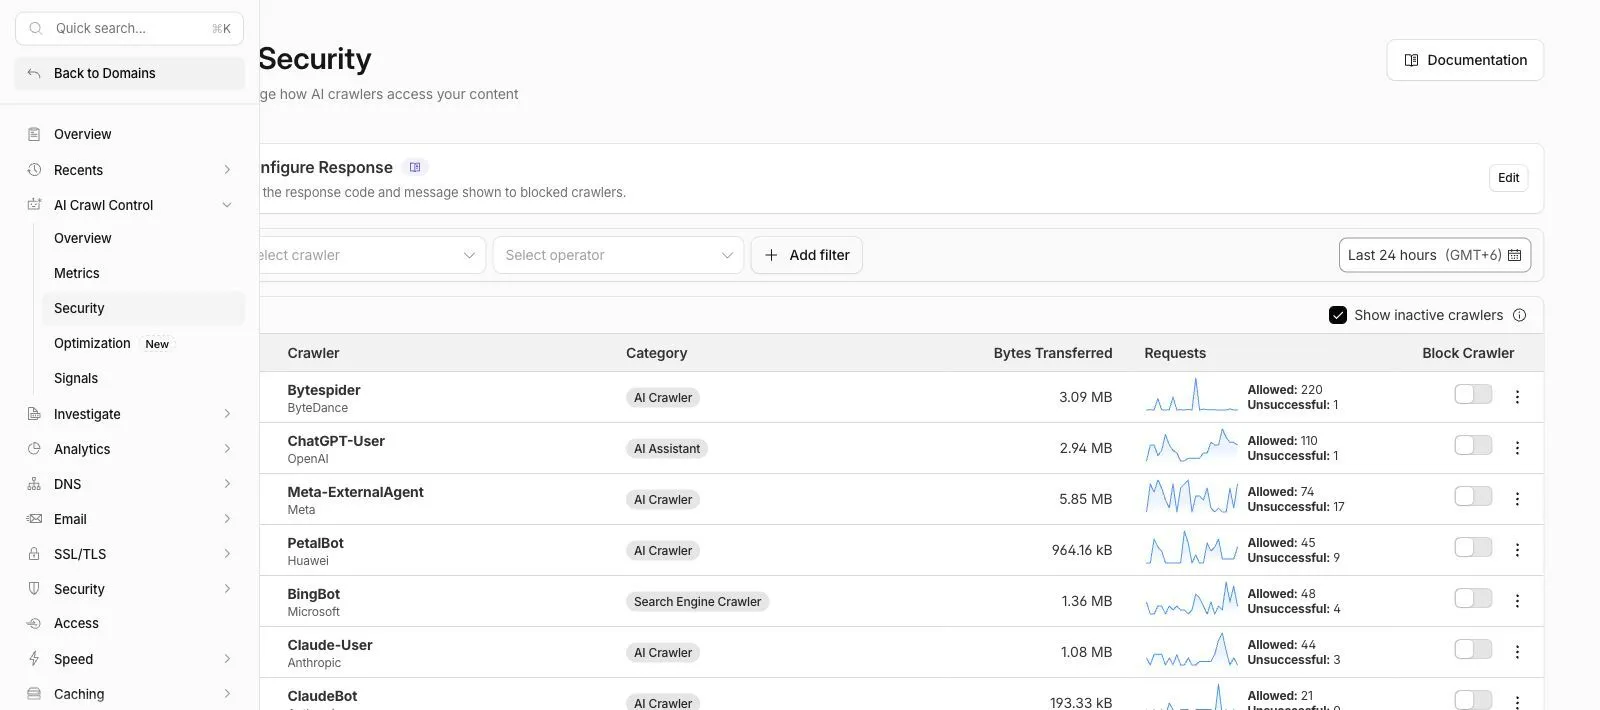Click the 5.85 MB bytes value

1085,499
